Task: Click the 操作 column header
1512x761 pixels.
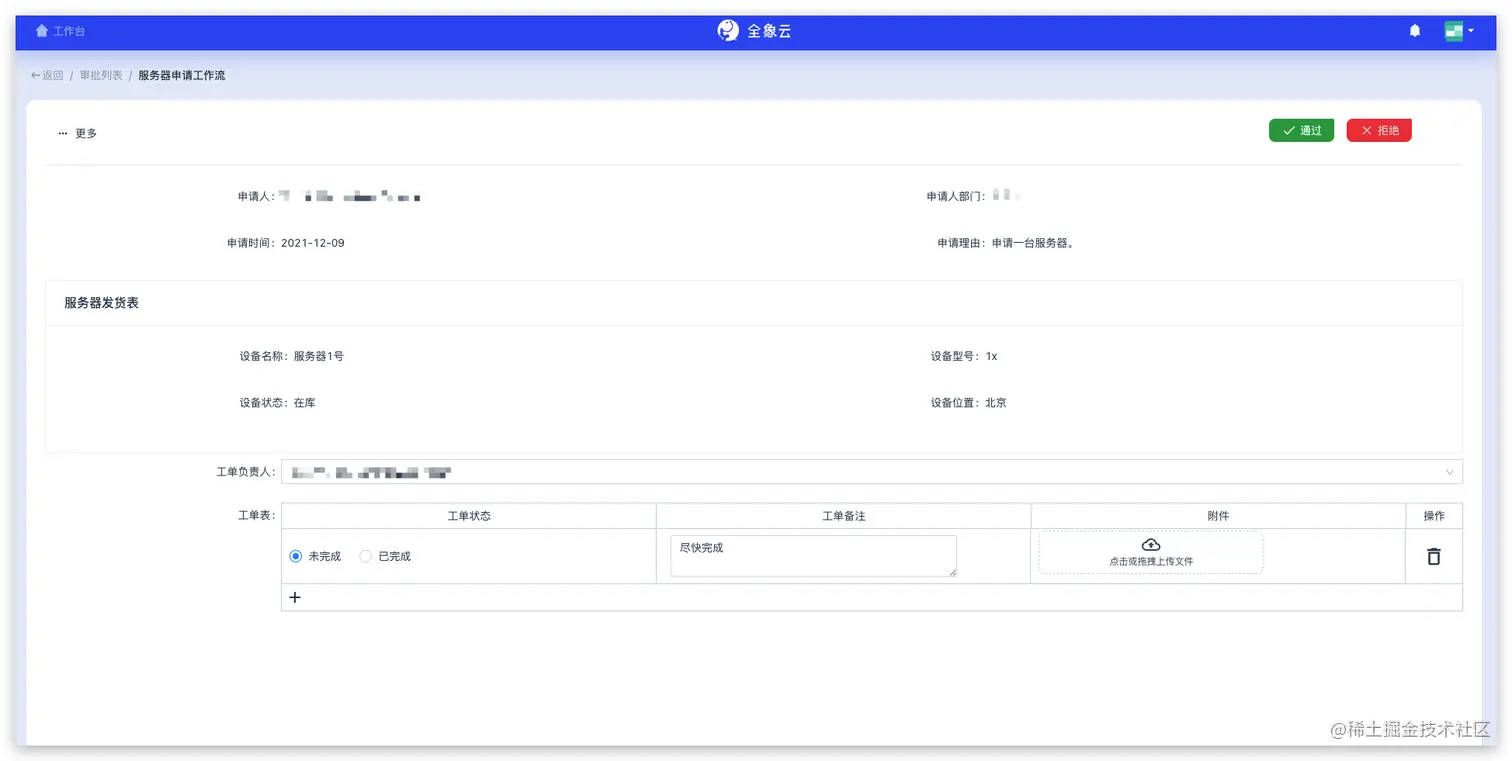Action: tap(1434, 516)
